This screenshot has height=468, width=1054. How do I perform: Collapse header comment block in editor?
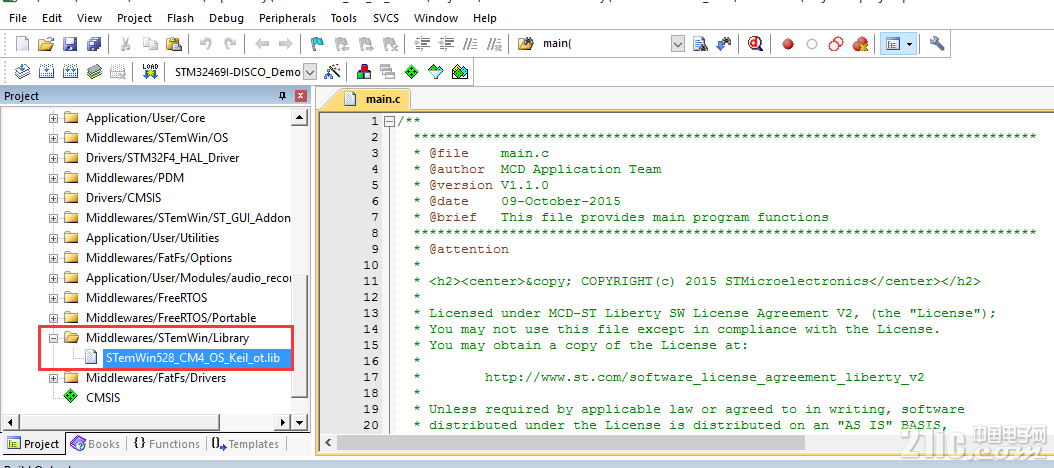tap(389, 122)
